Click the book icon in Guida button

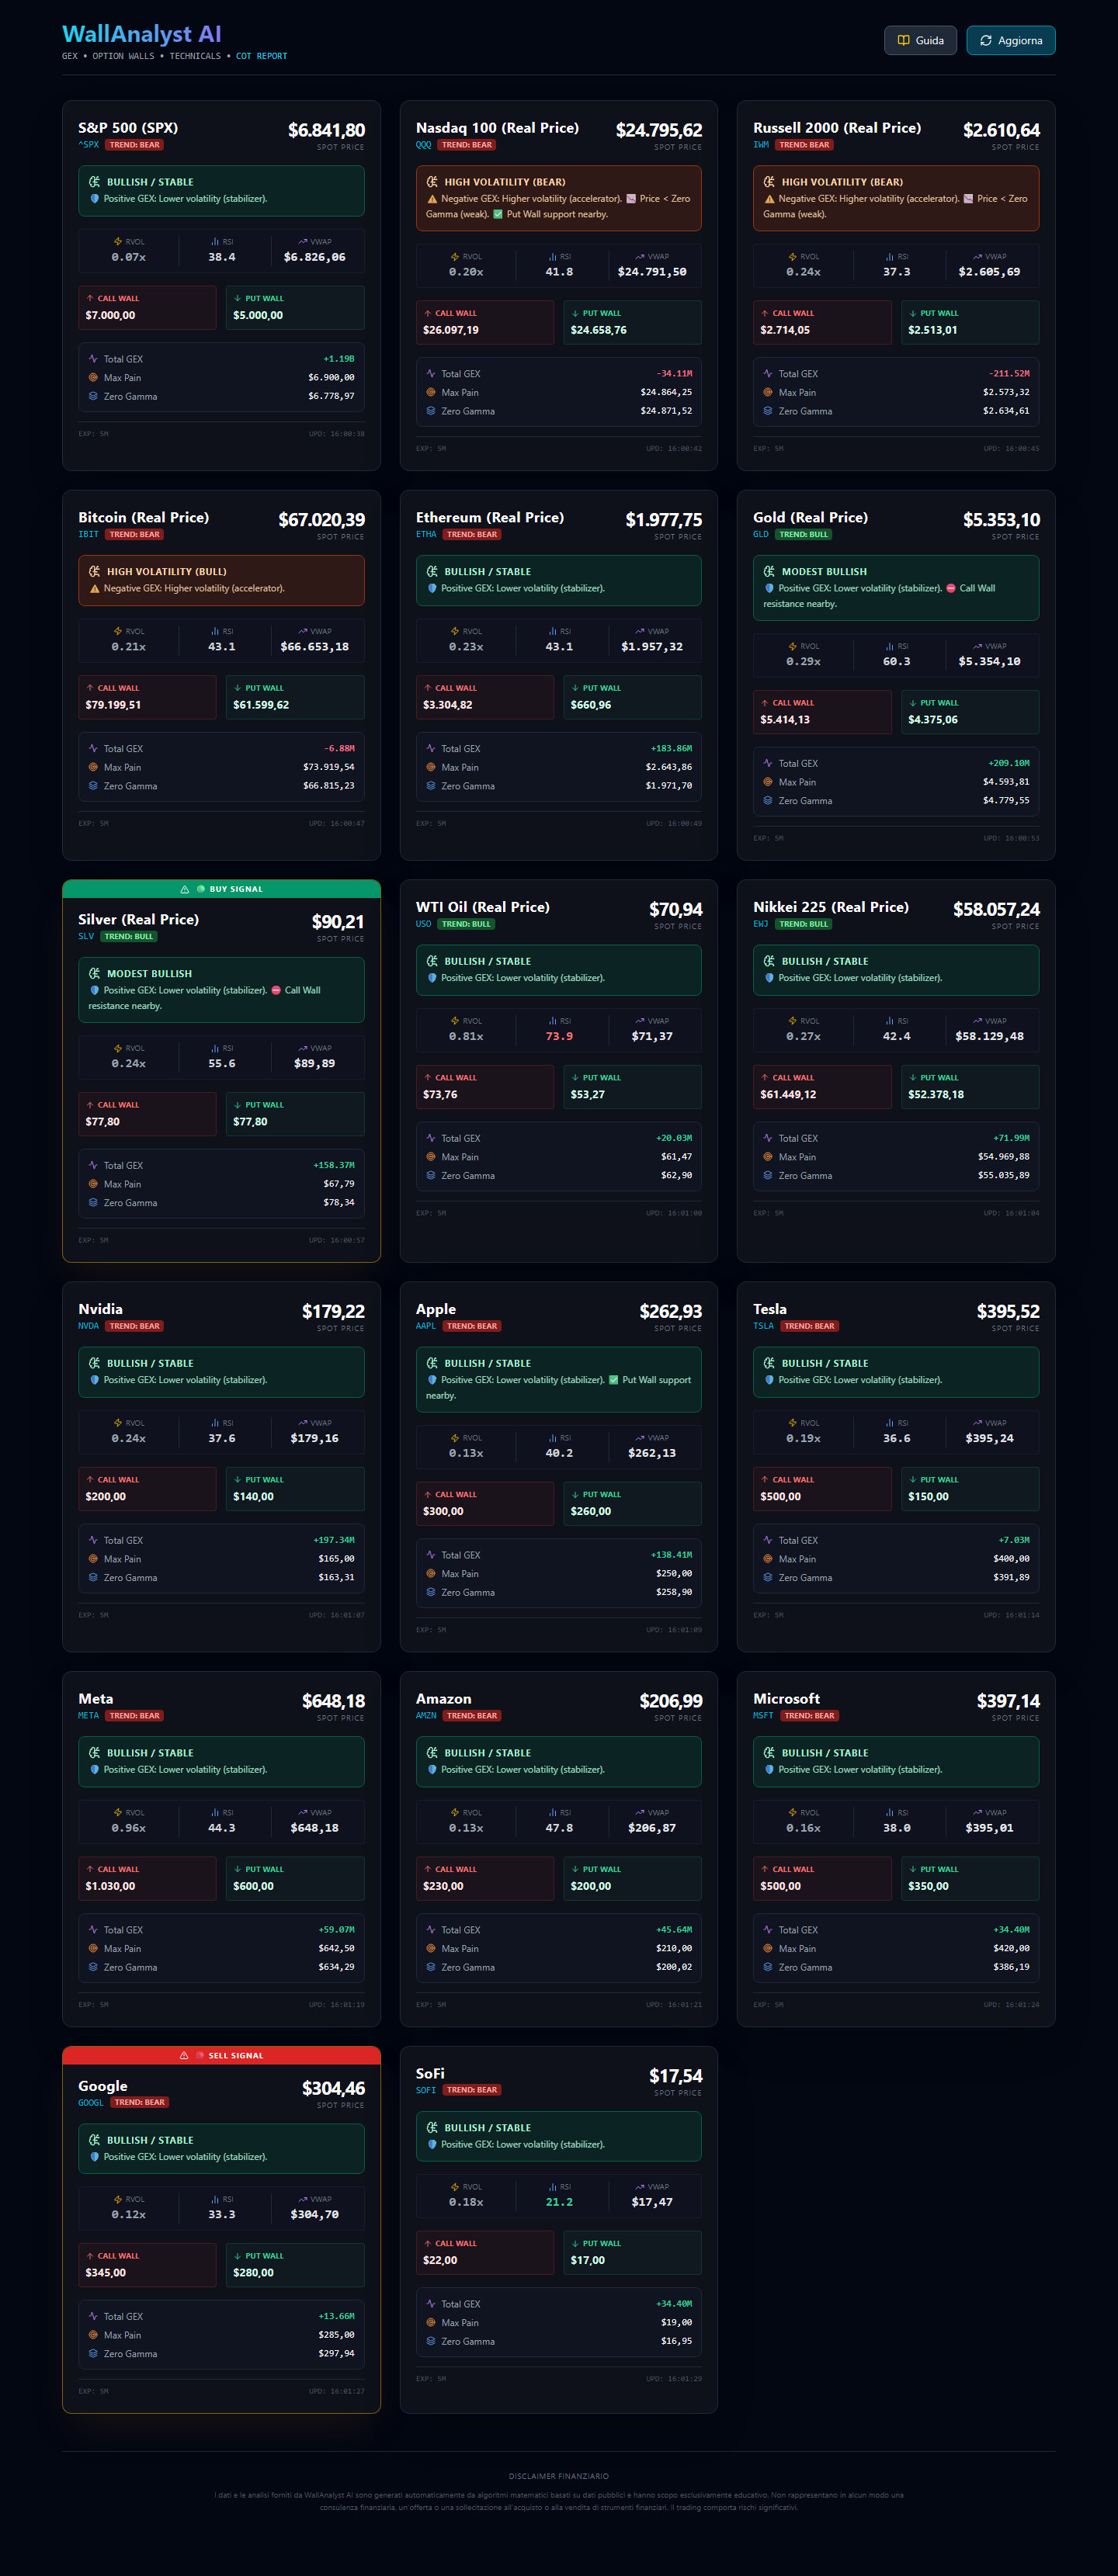(903, 41)
